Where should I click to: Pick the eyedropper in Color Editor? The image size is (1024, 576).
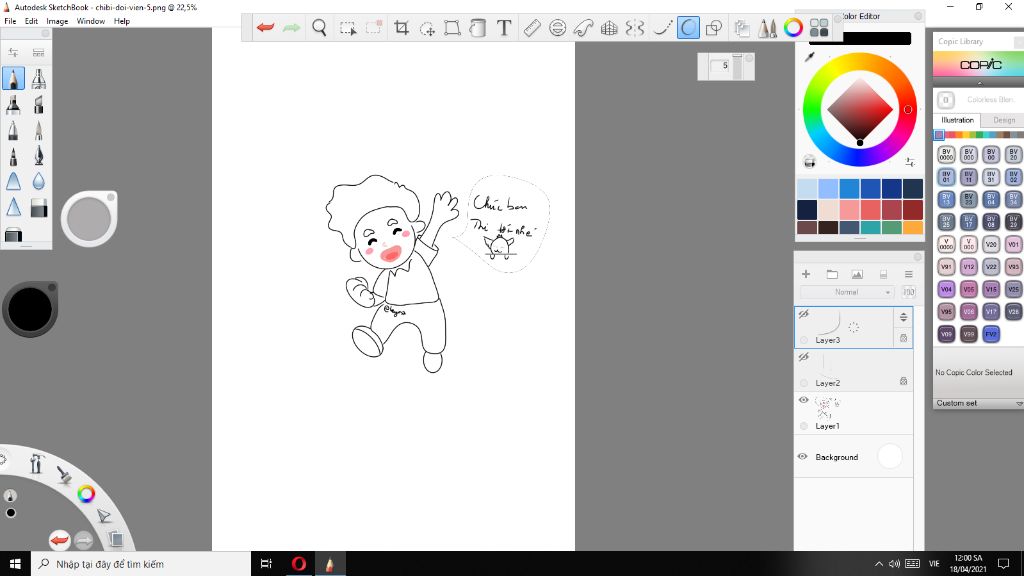point(810,57)
